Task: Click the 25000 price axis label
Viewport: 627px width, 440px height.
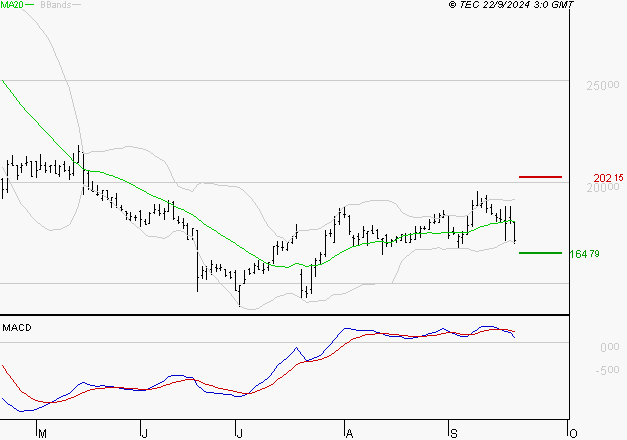Action: [603, 85]
